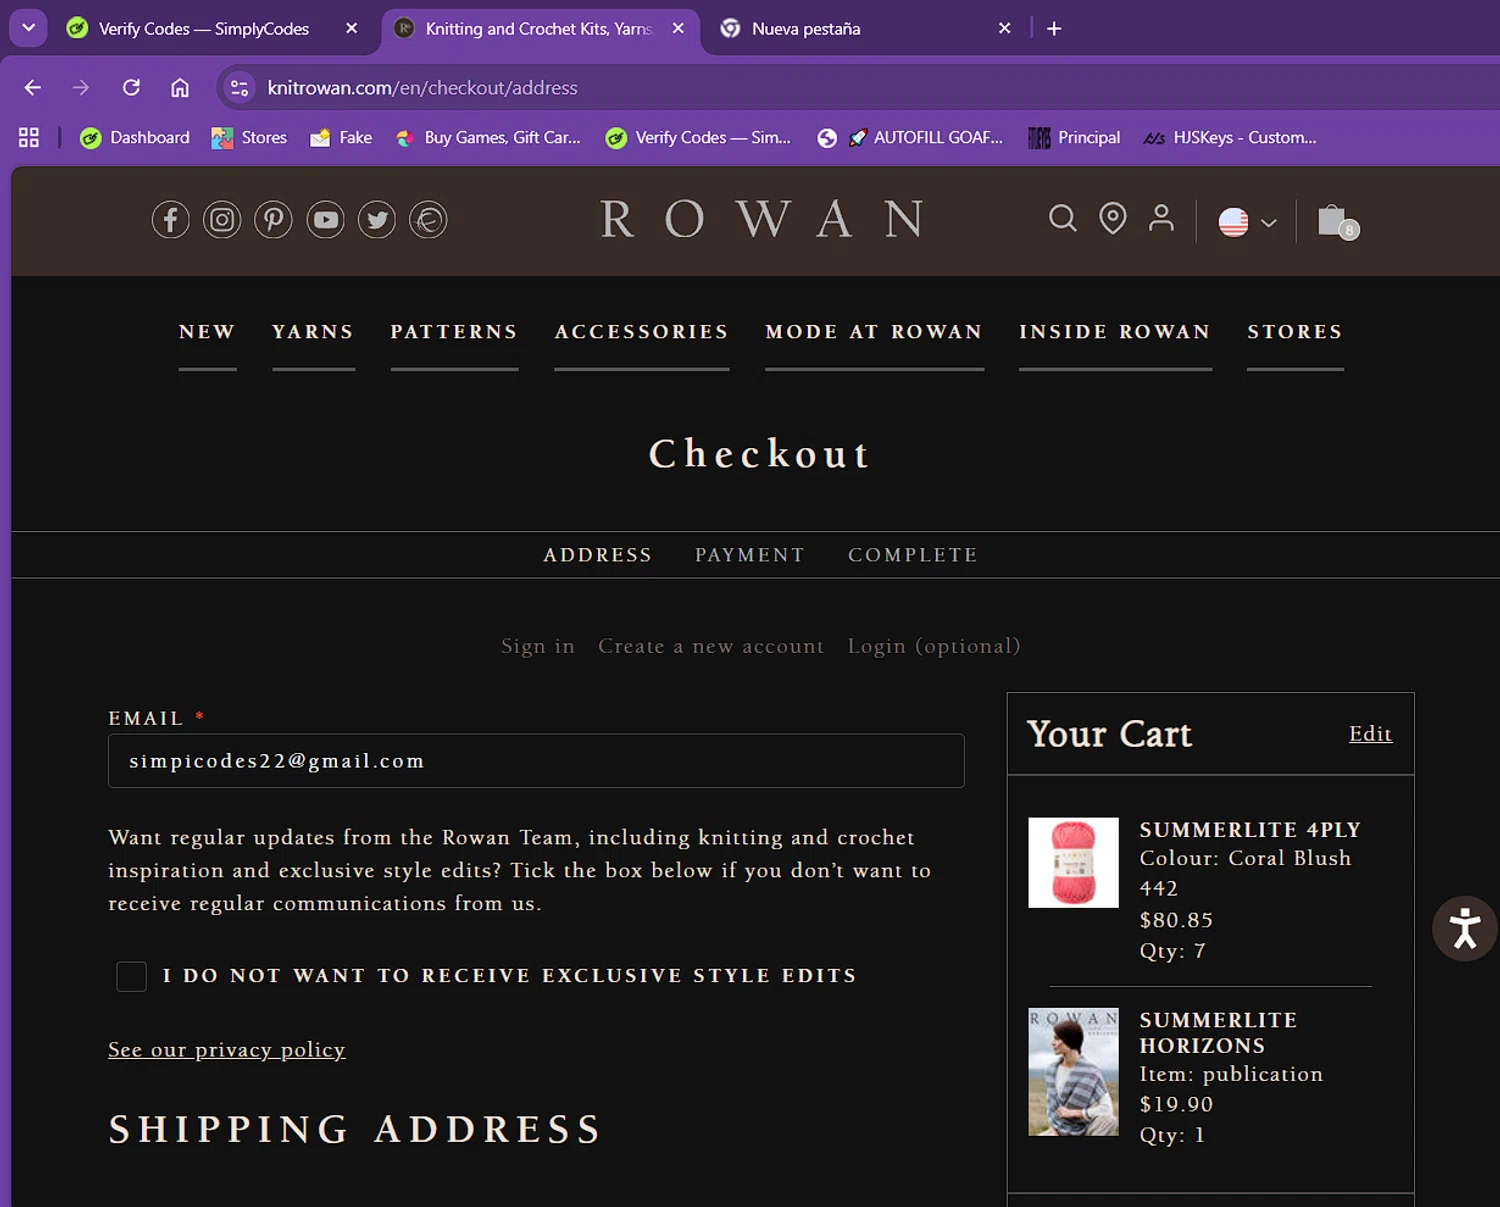The image size is (1500, 1207).
Task: Click the SUMMERLITE HORIZONS product name
Action: click(1219, 1033)
